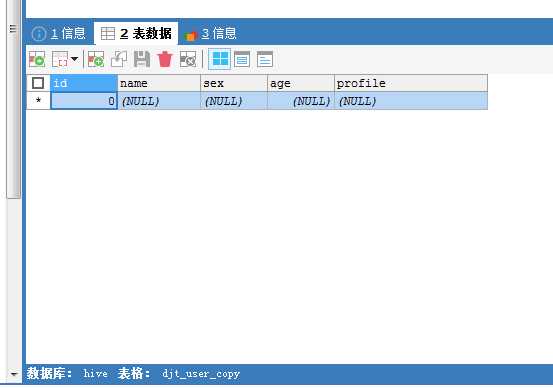Select the id cell containing 0

(x=84, y=101)
